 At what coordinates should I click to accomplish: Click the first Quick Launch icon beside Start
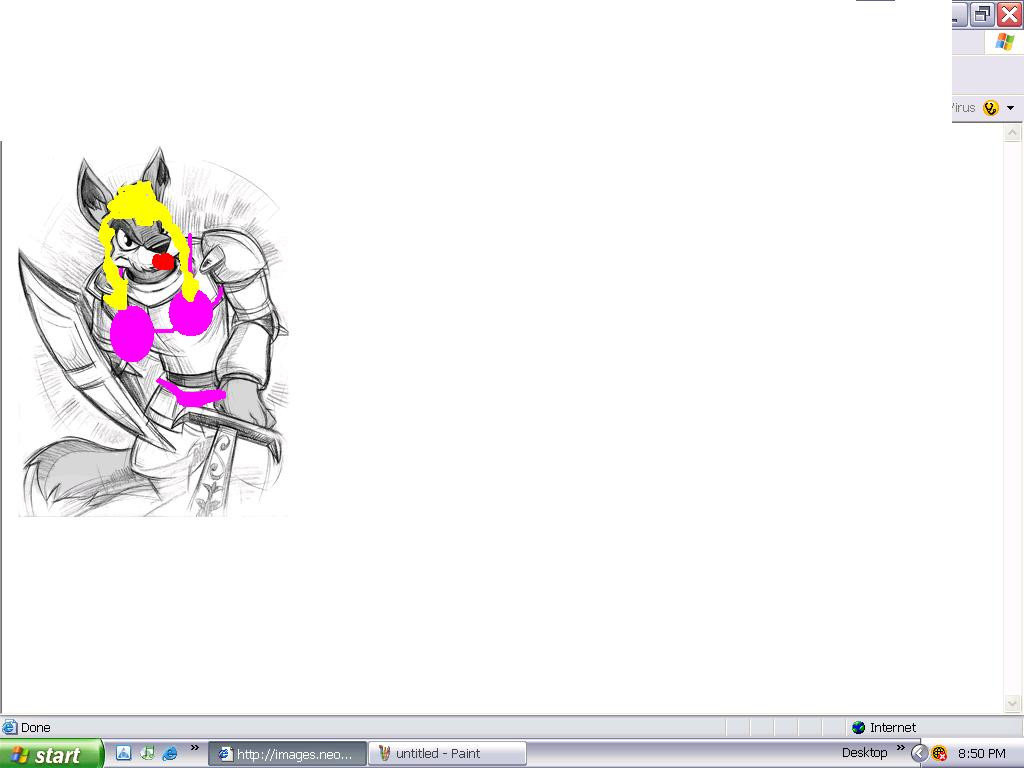point(123,753)
